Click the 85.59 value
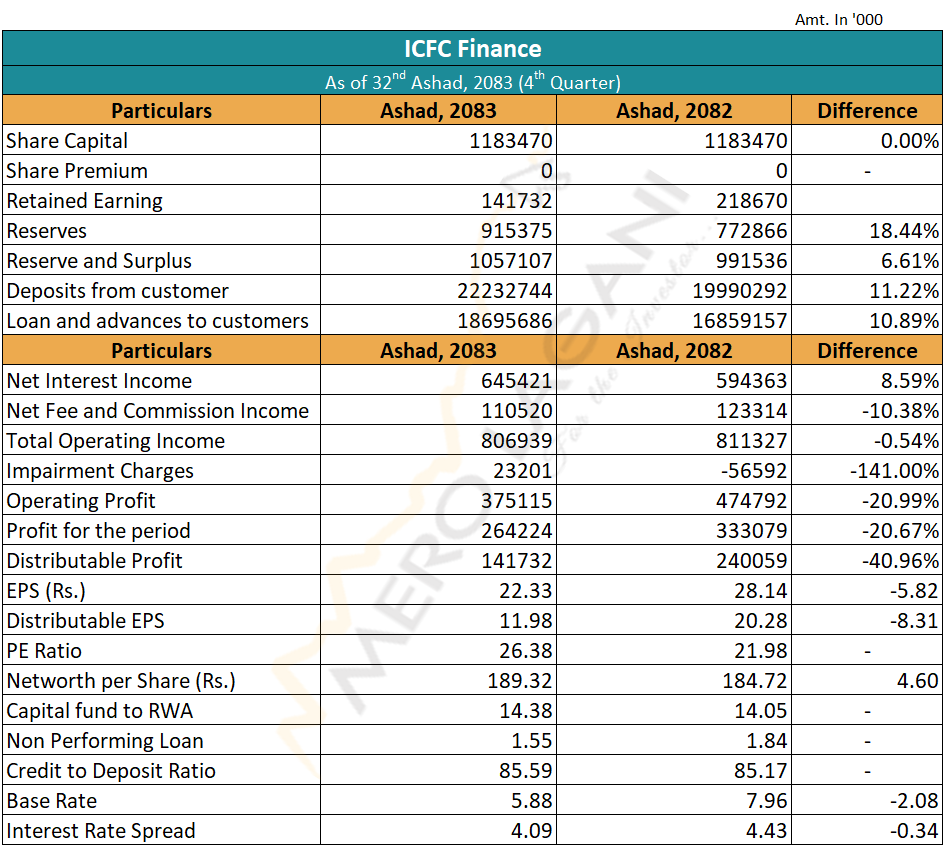Image resolution: width=947 pixels, height=847 pixels. [525, 771]
